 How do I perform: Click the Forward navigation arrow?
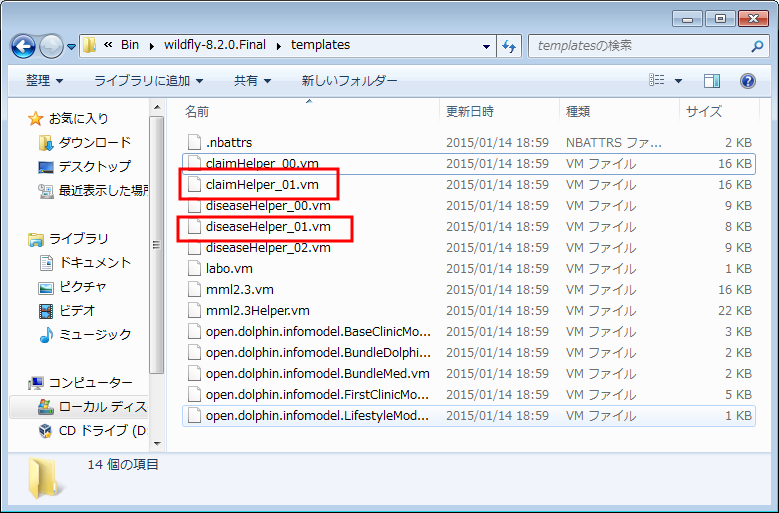tap(51, 47)
